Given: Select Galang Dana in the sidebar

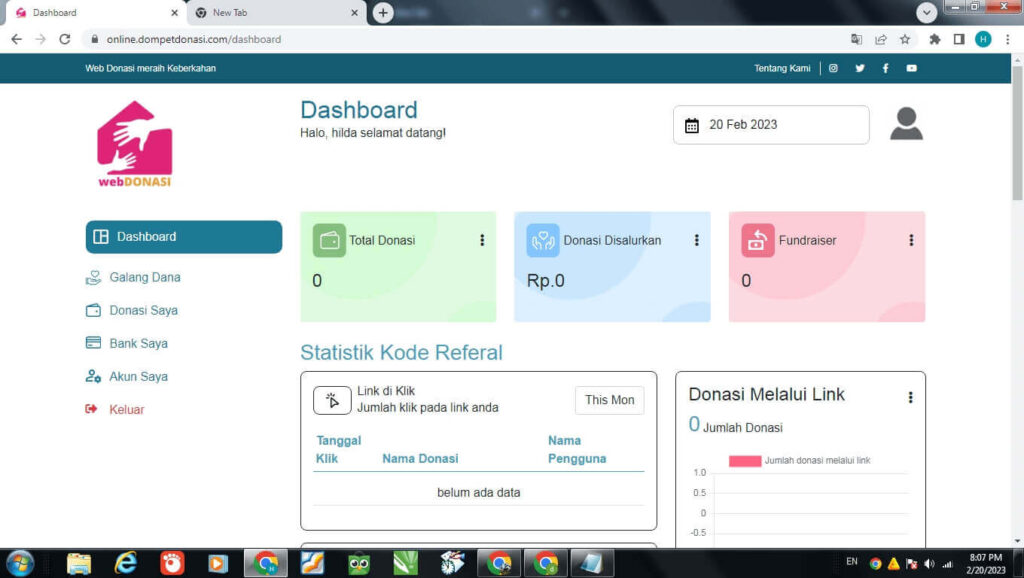Looking at the screenshot, I should coord(144,277).
